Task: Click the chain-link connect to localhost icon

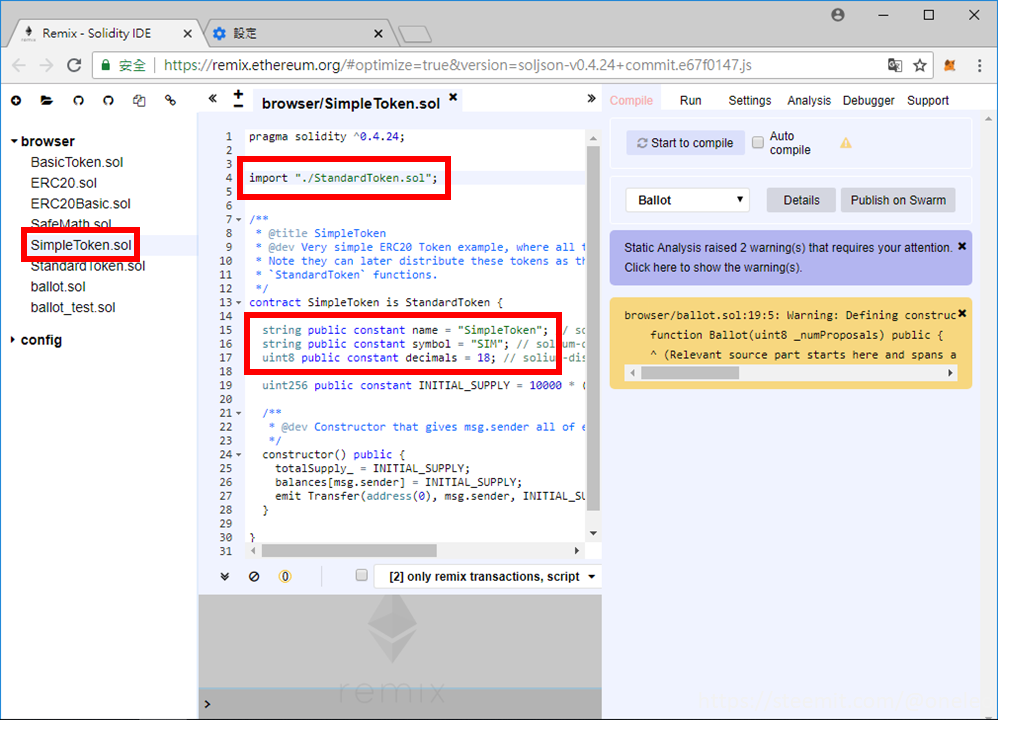Action: click(x=170, y=100)
